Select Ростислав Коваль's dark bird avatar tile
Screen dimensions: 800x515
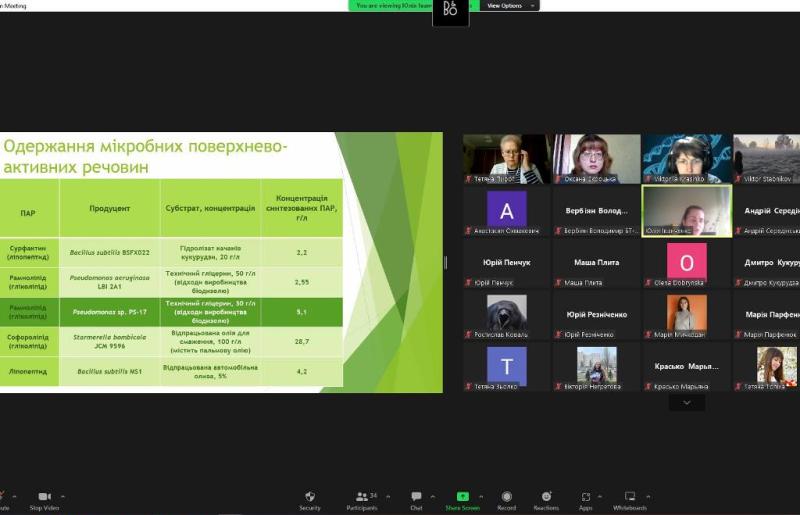[507, 315]
